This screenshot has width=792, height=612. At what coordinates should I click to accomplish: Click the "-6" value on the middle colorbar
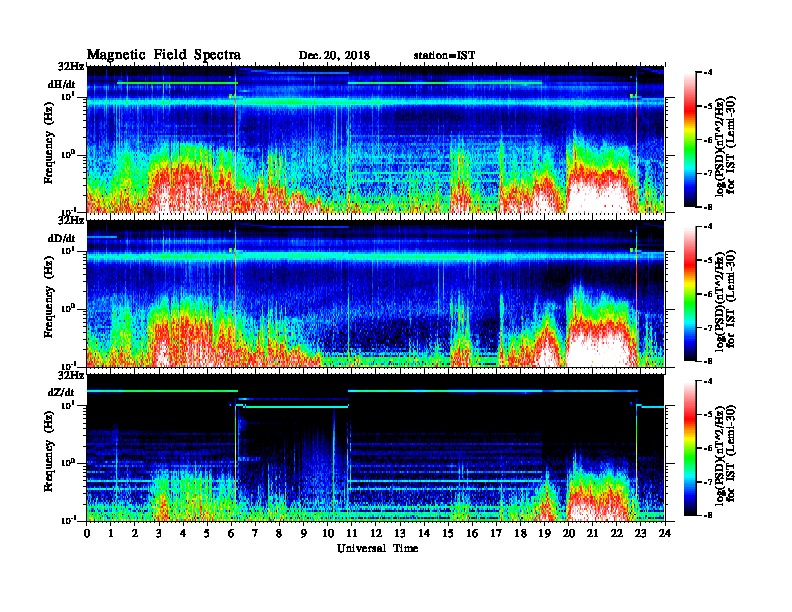point(708,293)
